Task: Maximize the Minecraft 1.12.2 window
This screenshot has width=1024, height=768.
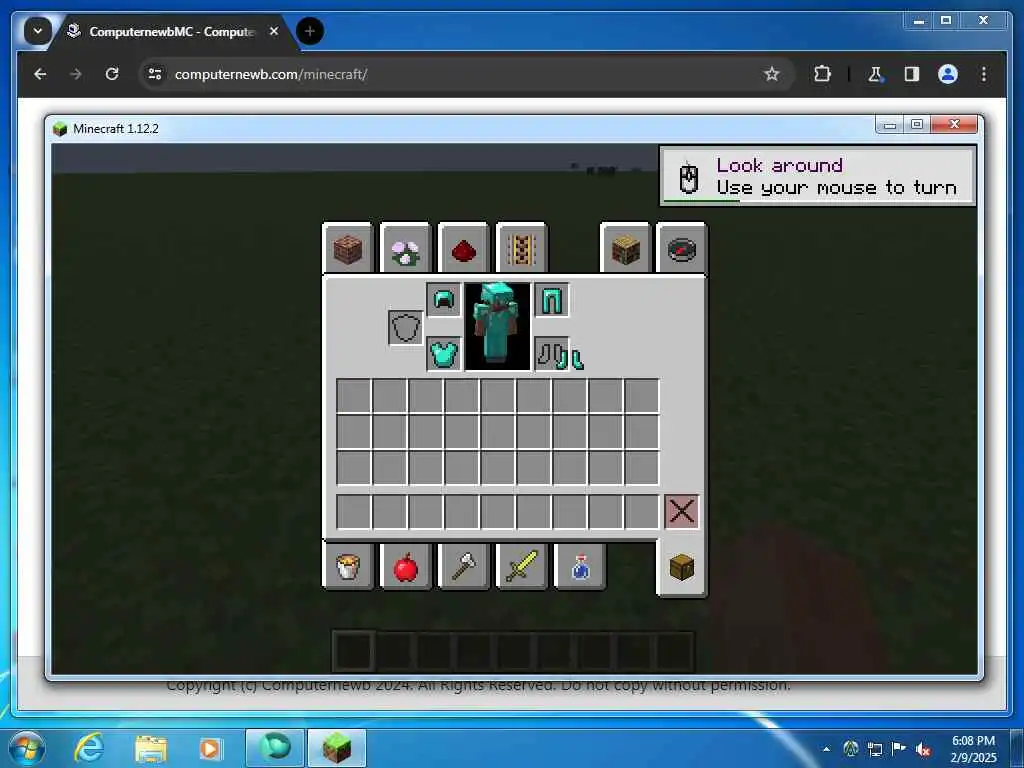Action: click(x=917, y=124)
